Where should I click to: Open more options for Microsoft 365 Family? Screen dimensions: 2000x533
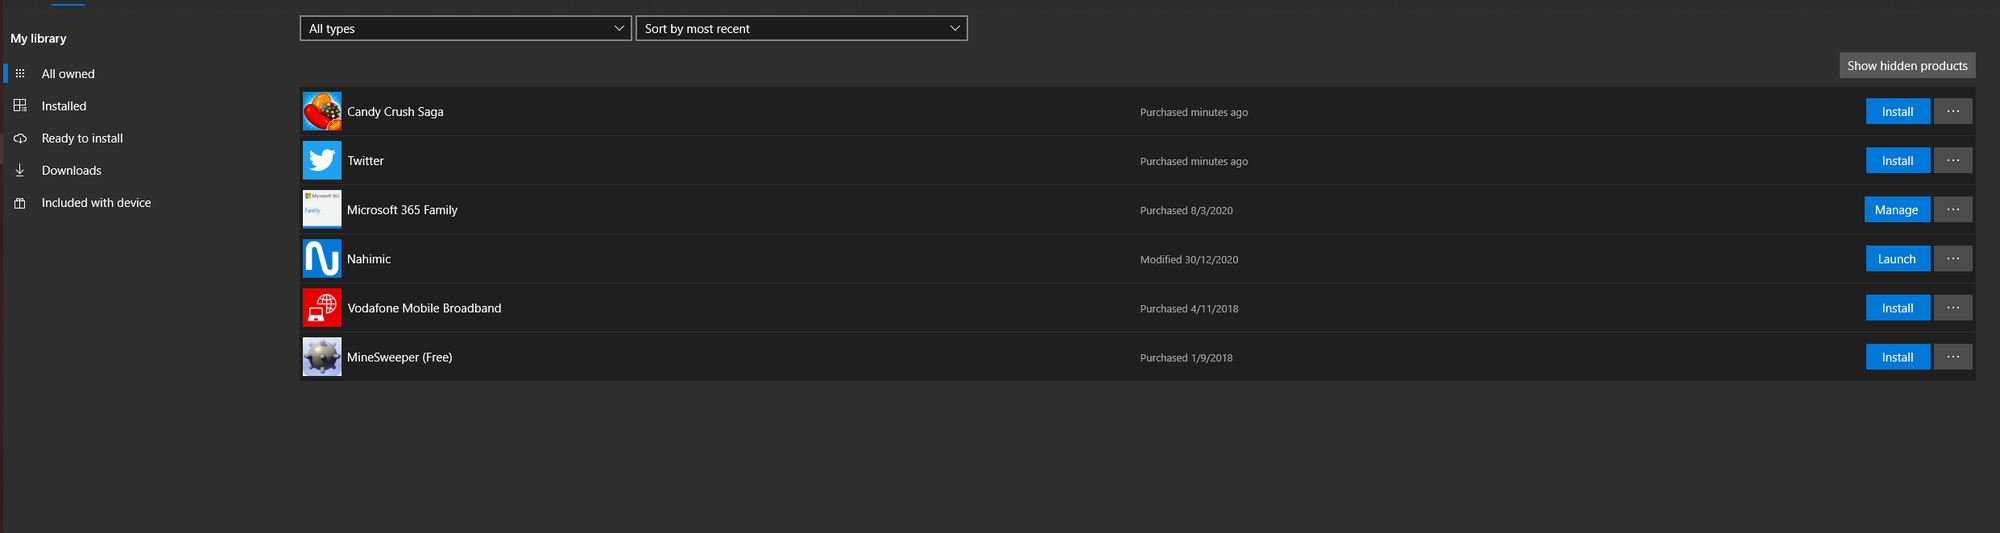click(1953, 209)
